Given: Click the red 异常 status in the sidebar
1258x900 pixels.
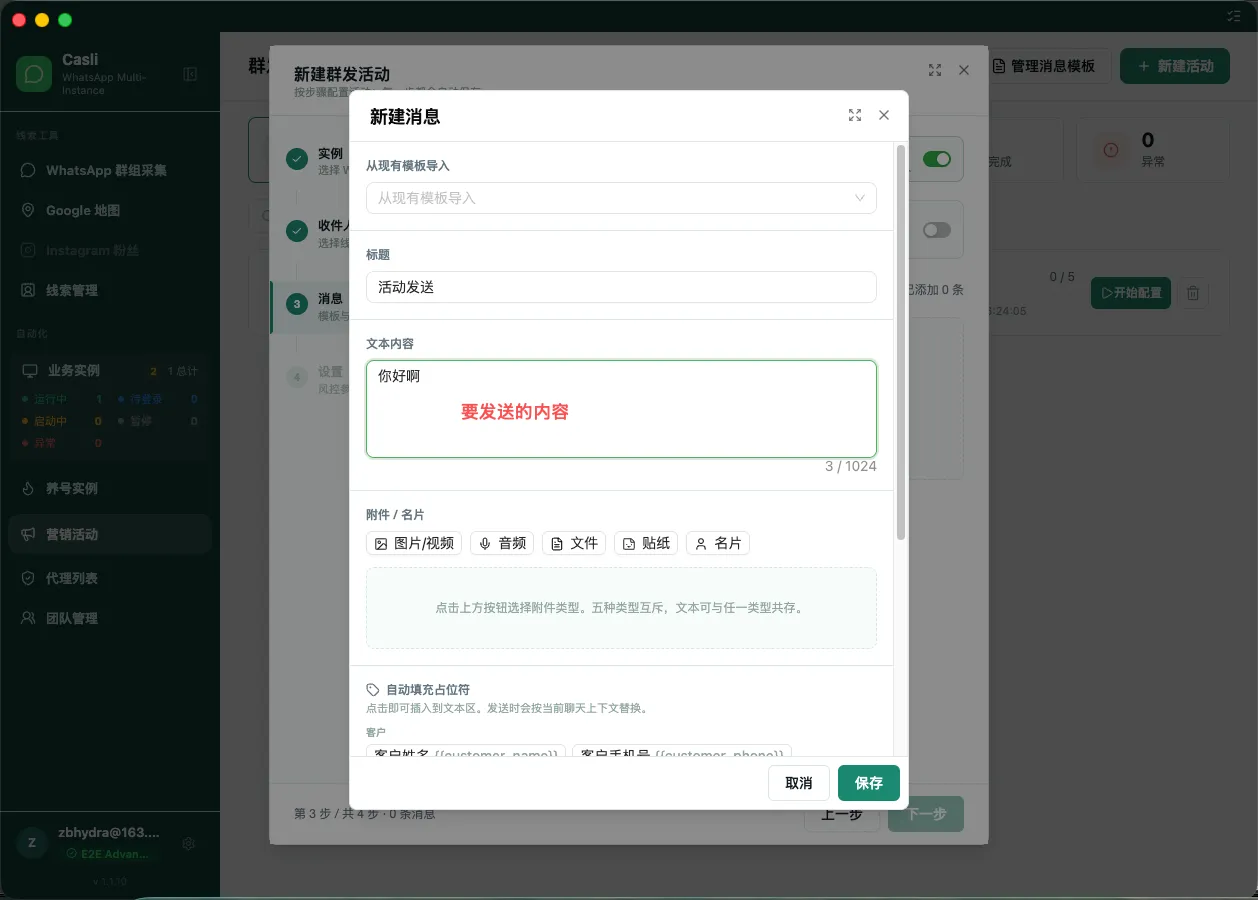Looking at the screenshot, I should click(62, 443).
